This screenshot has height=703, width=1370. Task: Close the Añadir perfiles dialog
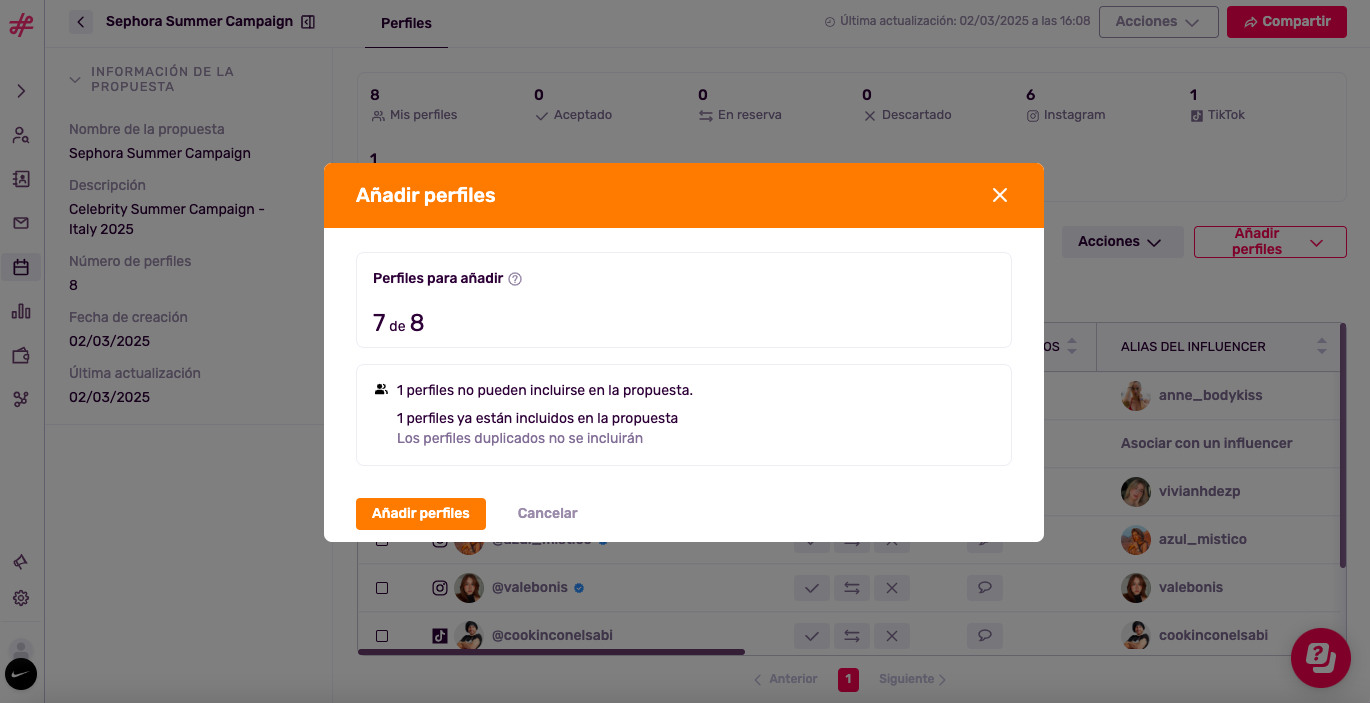tap(1000, 195)
